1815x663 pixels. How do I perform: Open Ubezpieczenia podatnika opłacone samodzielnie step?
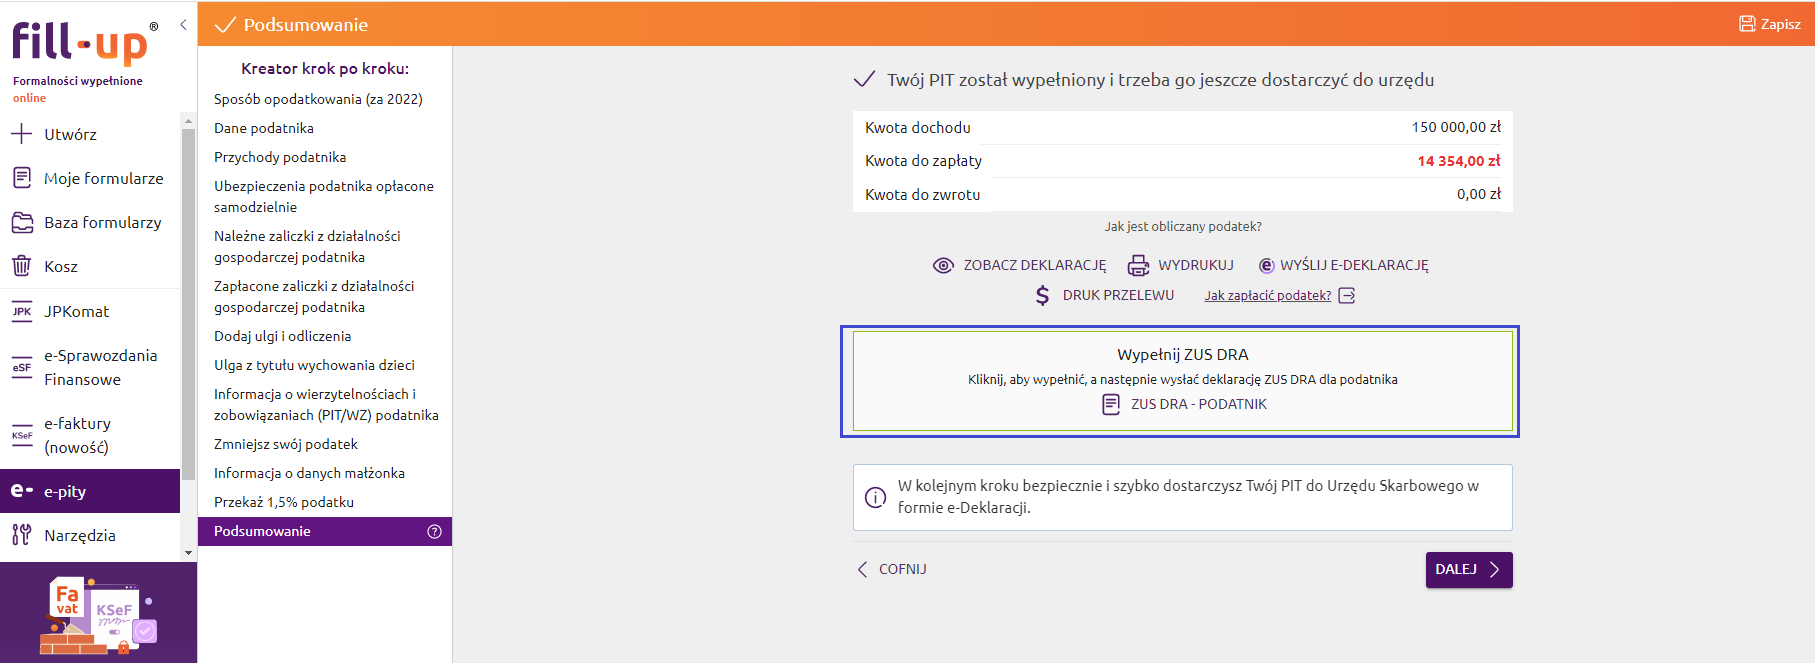[x=324, y=196]
